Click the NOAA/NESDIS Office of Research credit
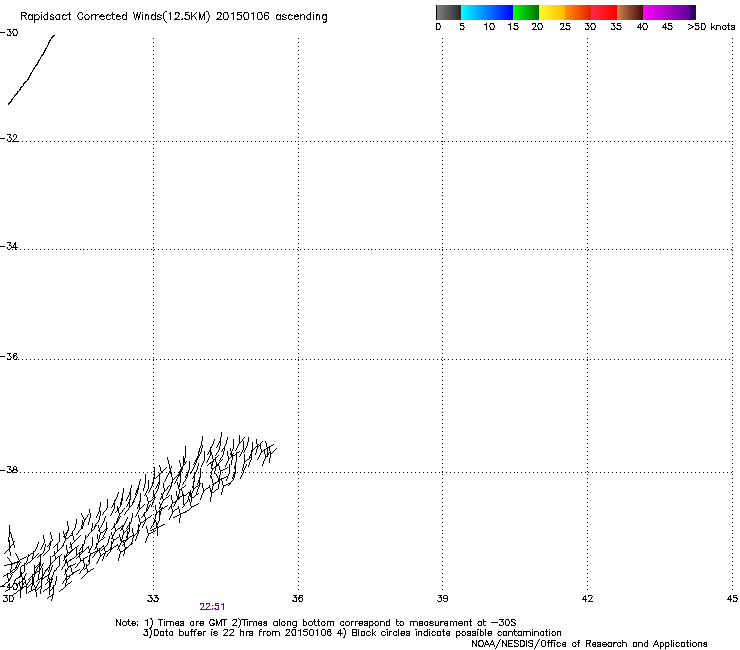 pos(589,644)
